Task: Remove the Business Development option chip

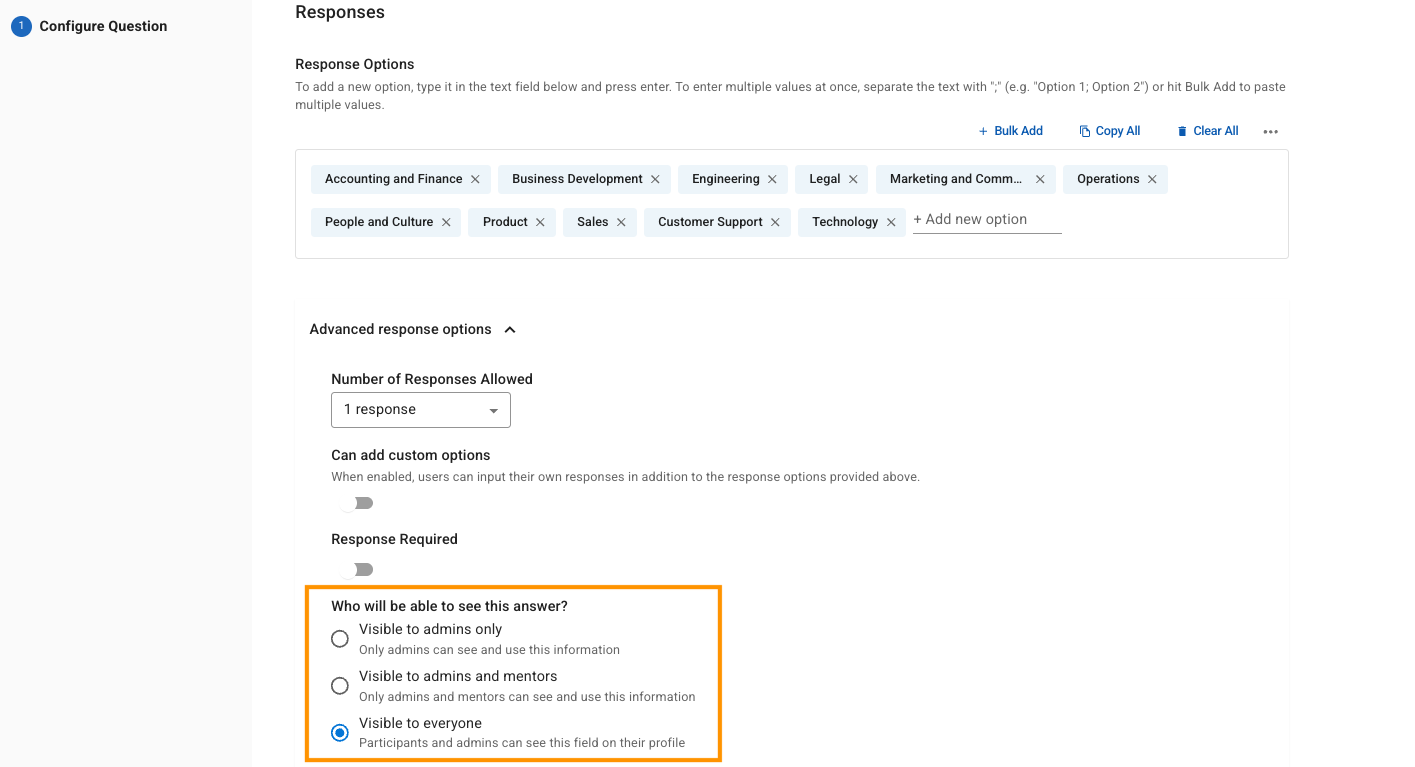Action: click(655, 180)
